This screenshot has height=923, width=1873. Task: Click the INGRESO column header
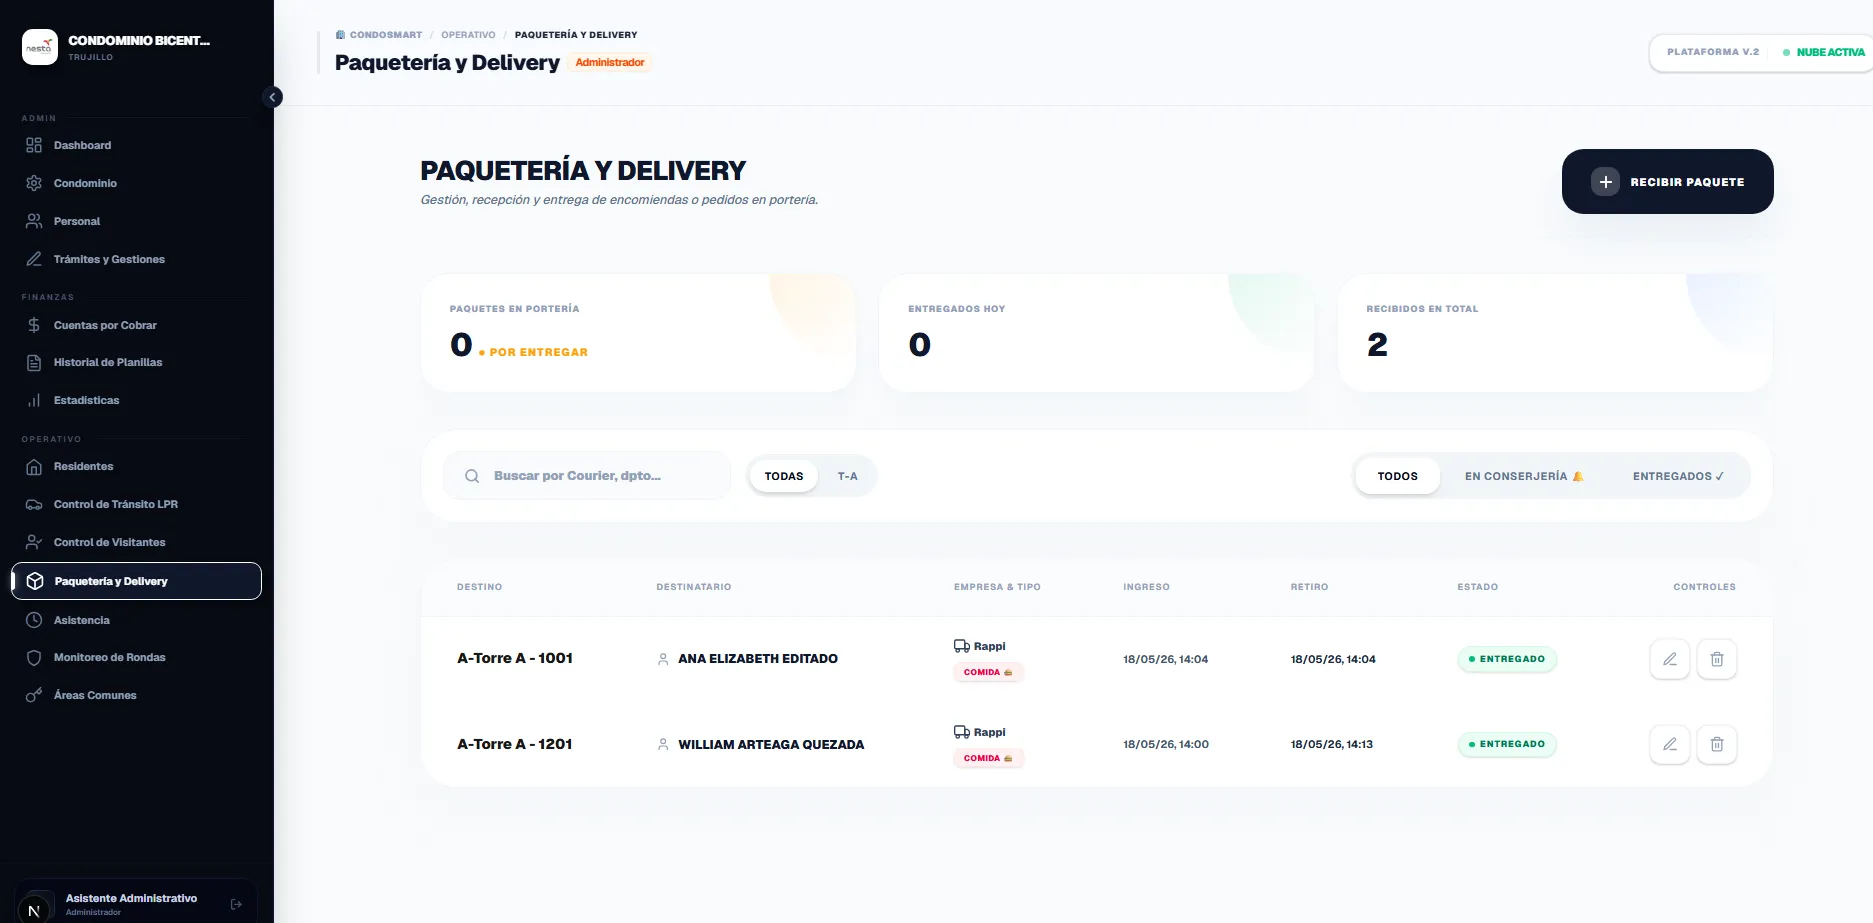click(x=1146, y=587)
